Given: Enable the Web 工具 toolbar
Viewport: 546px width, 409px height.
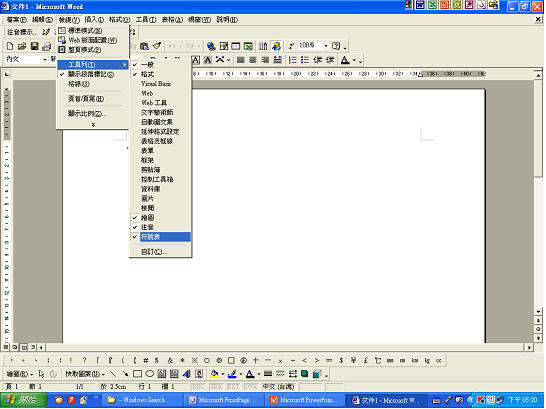Looking at the screenshot, I should click(160, 103).
